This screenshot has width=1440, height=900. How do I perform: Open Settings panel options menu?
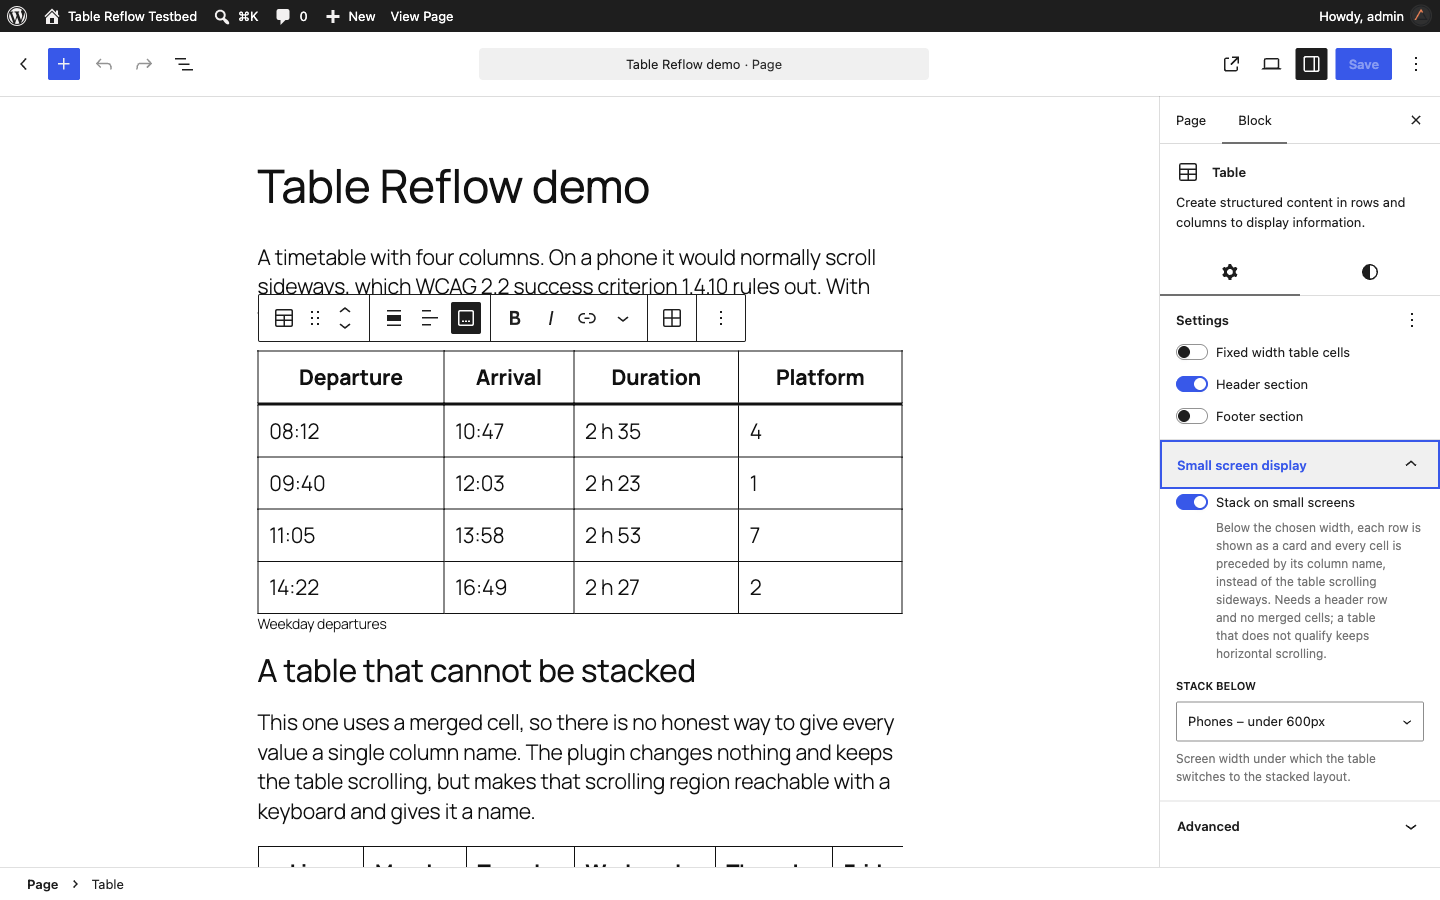pos(1412,320)
